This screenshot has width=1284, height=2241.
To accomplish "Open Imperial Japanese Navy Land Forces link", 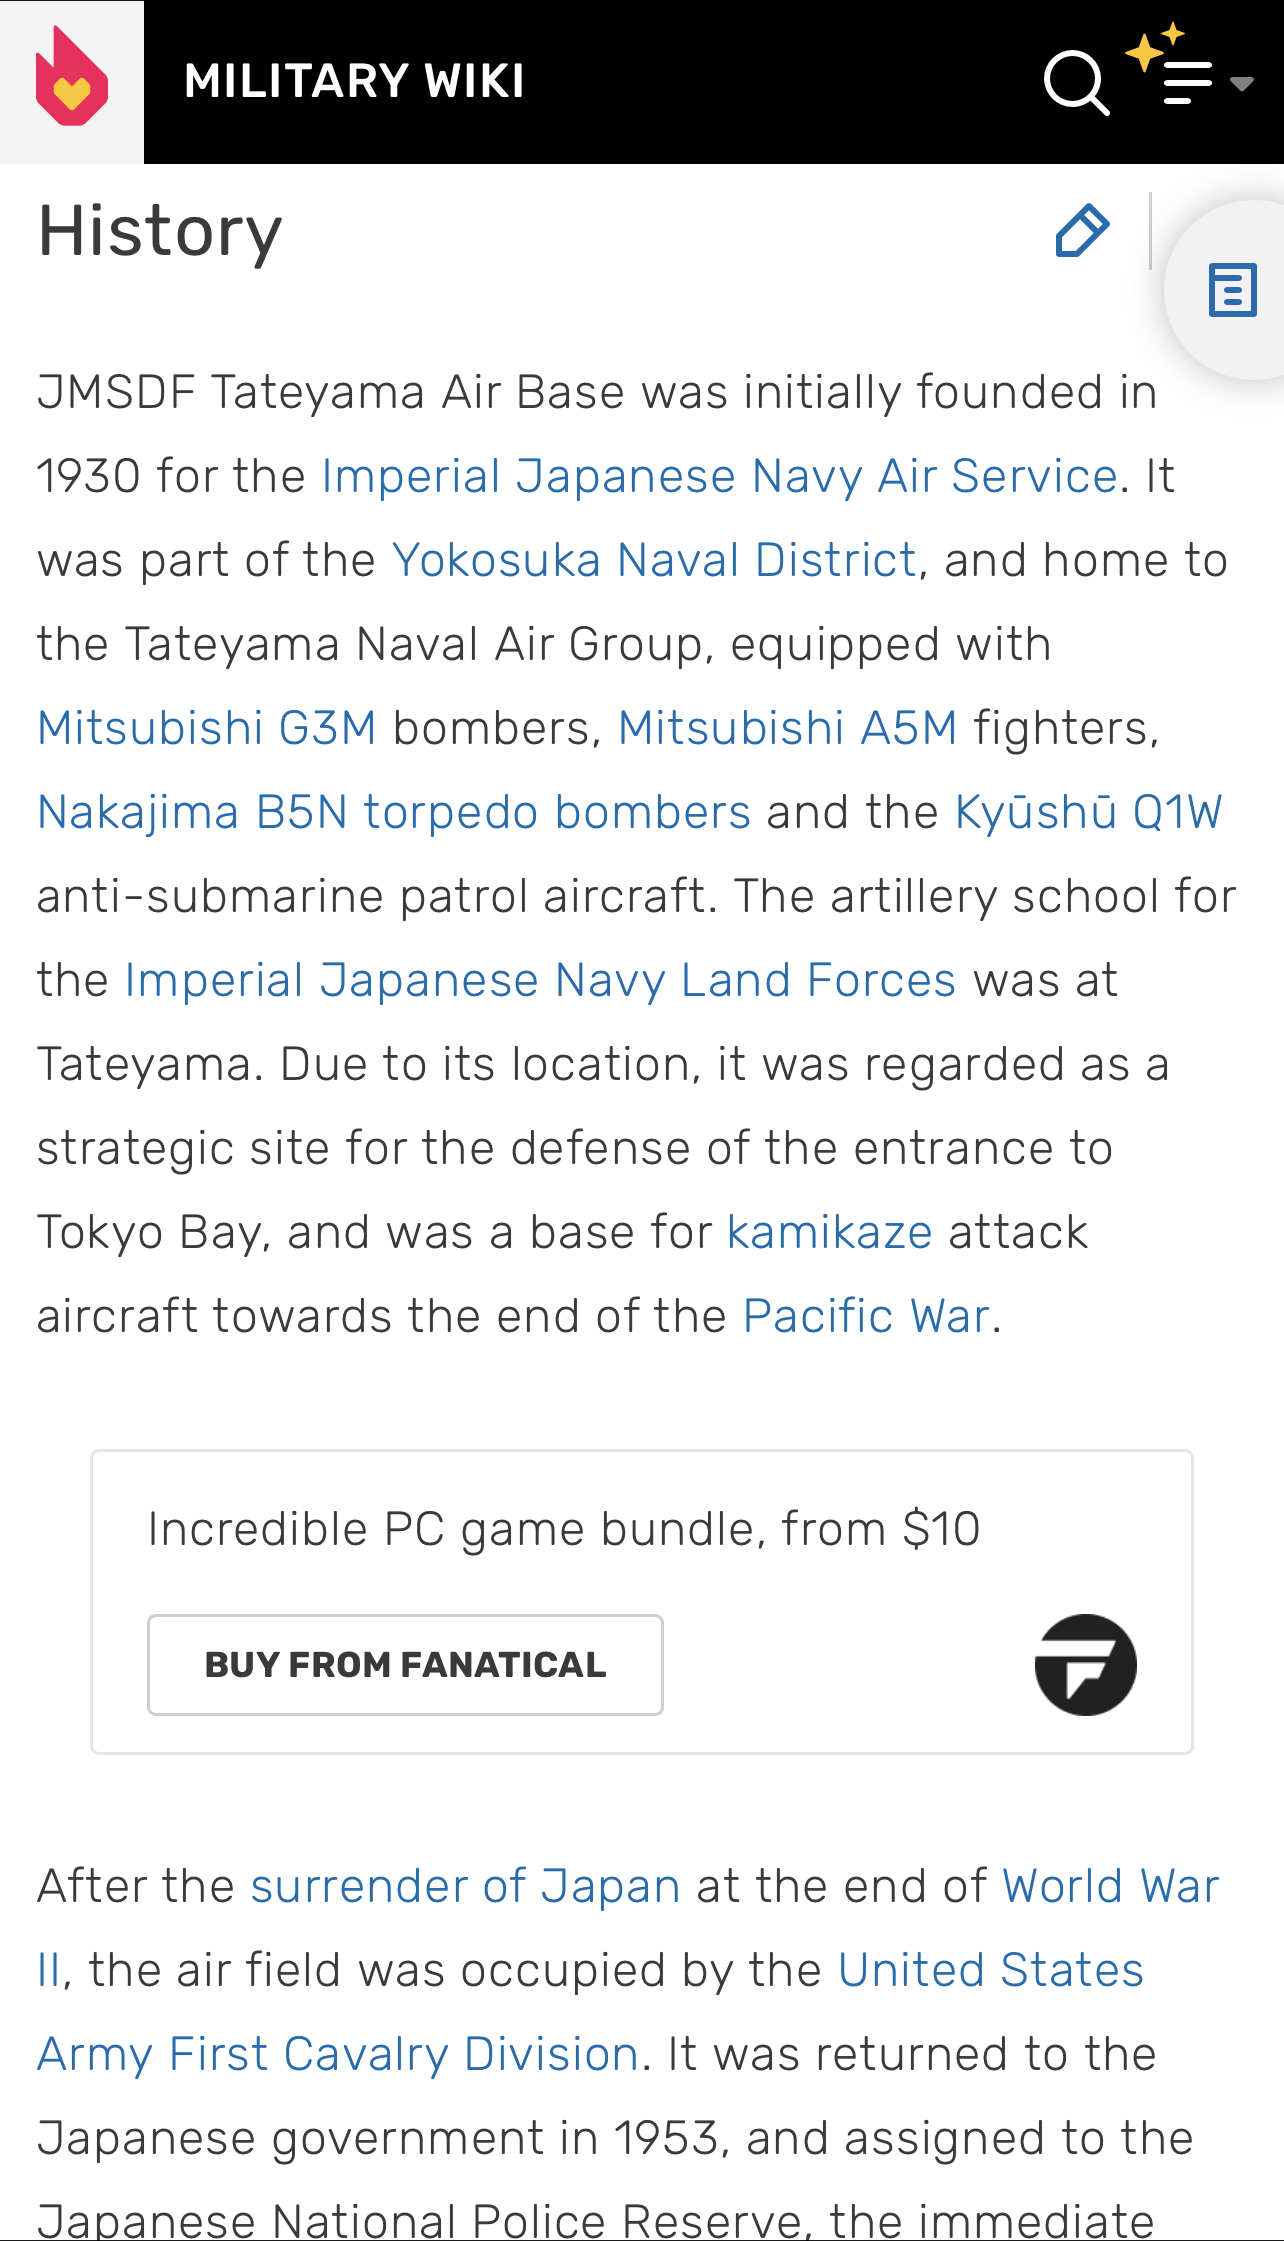I will click(x=540, y=981).
